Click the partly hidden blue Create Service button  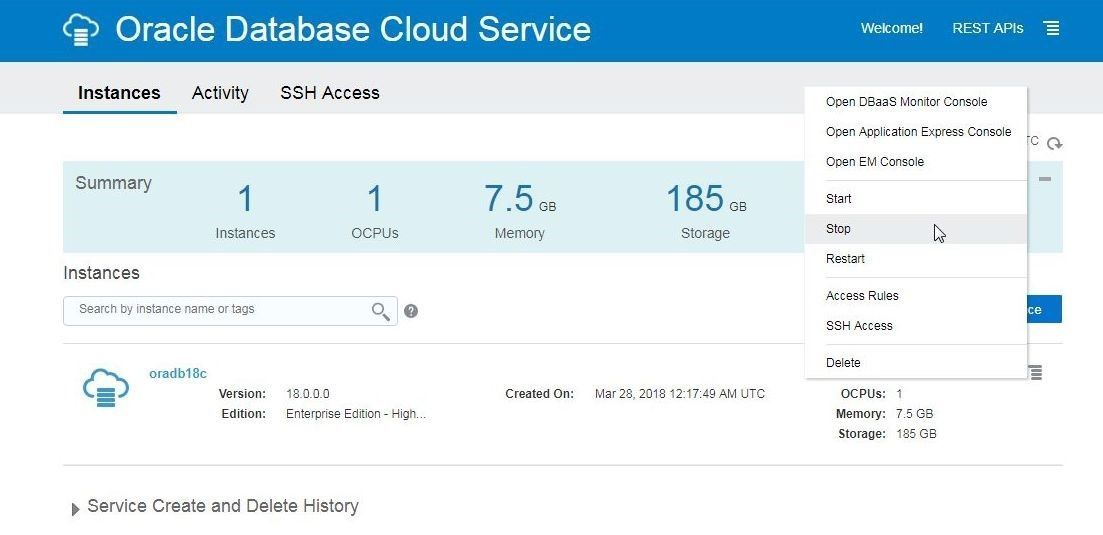(x=1044, y=309)
